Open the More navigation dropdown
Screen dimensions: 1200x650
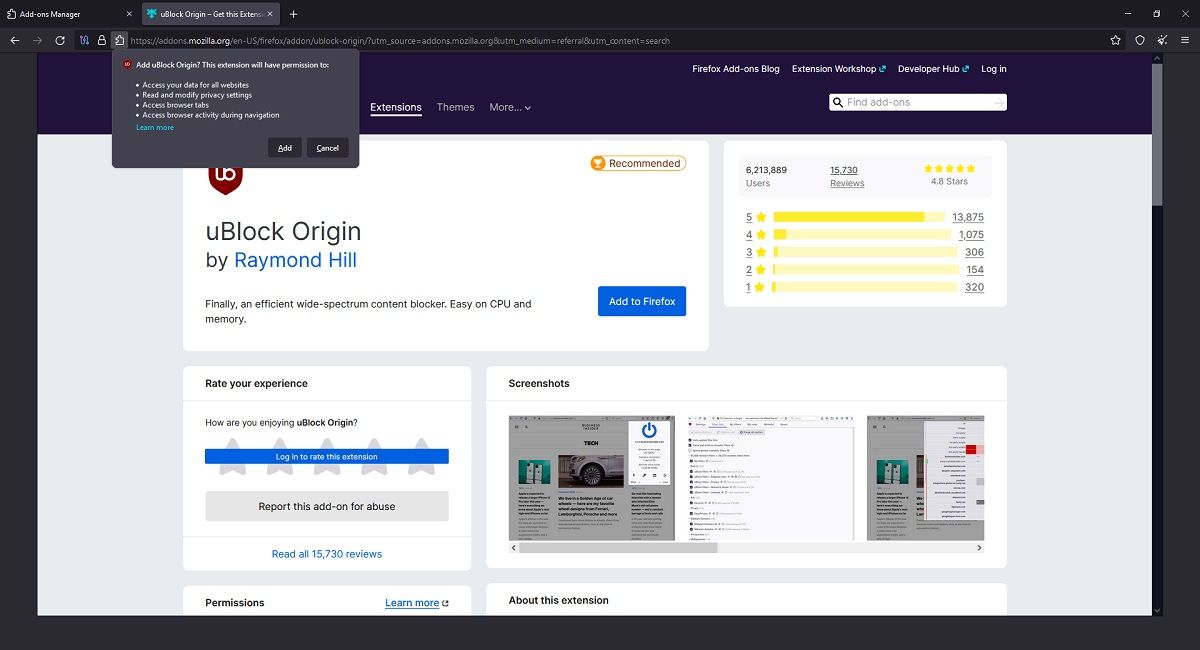click(x=509, y=107)
